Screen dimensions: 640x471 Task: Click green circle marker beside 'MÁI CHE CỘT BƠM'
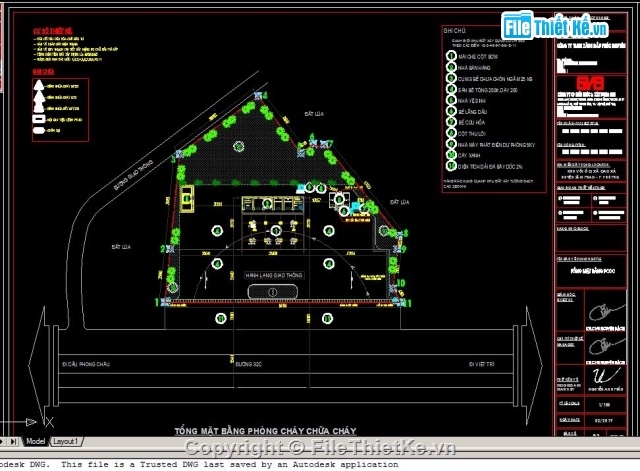451,56
